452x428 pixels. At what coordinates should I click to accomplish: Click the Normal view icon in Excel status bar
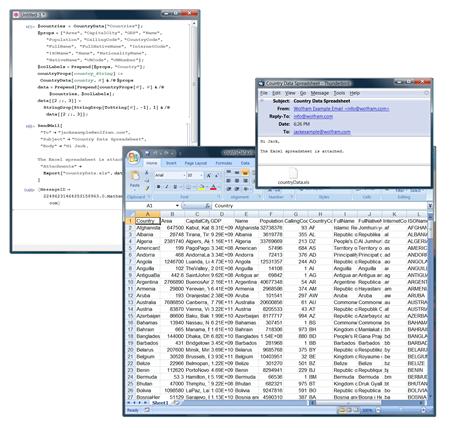[x=342, y=410]
